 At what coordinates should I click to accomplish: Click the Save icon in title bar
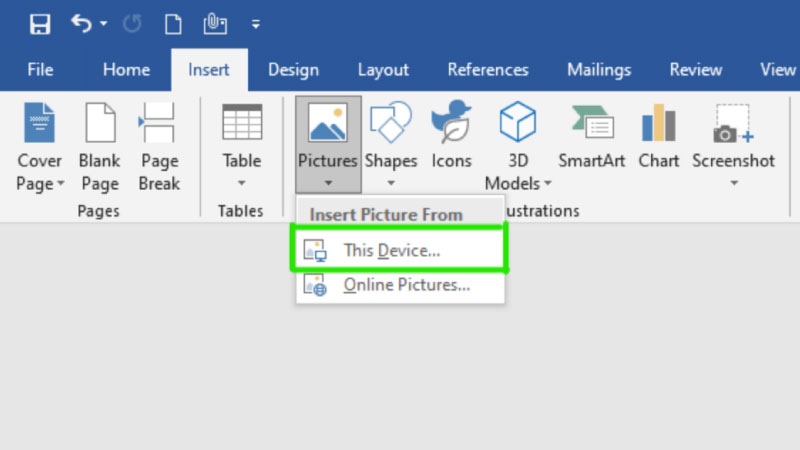[40, 24]
